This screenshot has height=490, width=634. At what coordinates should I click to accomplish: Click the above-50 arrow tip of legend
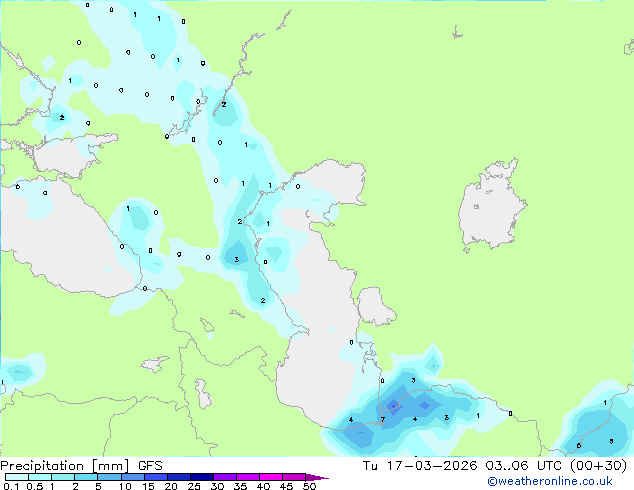pos(317,477)
